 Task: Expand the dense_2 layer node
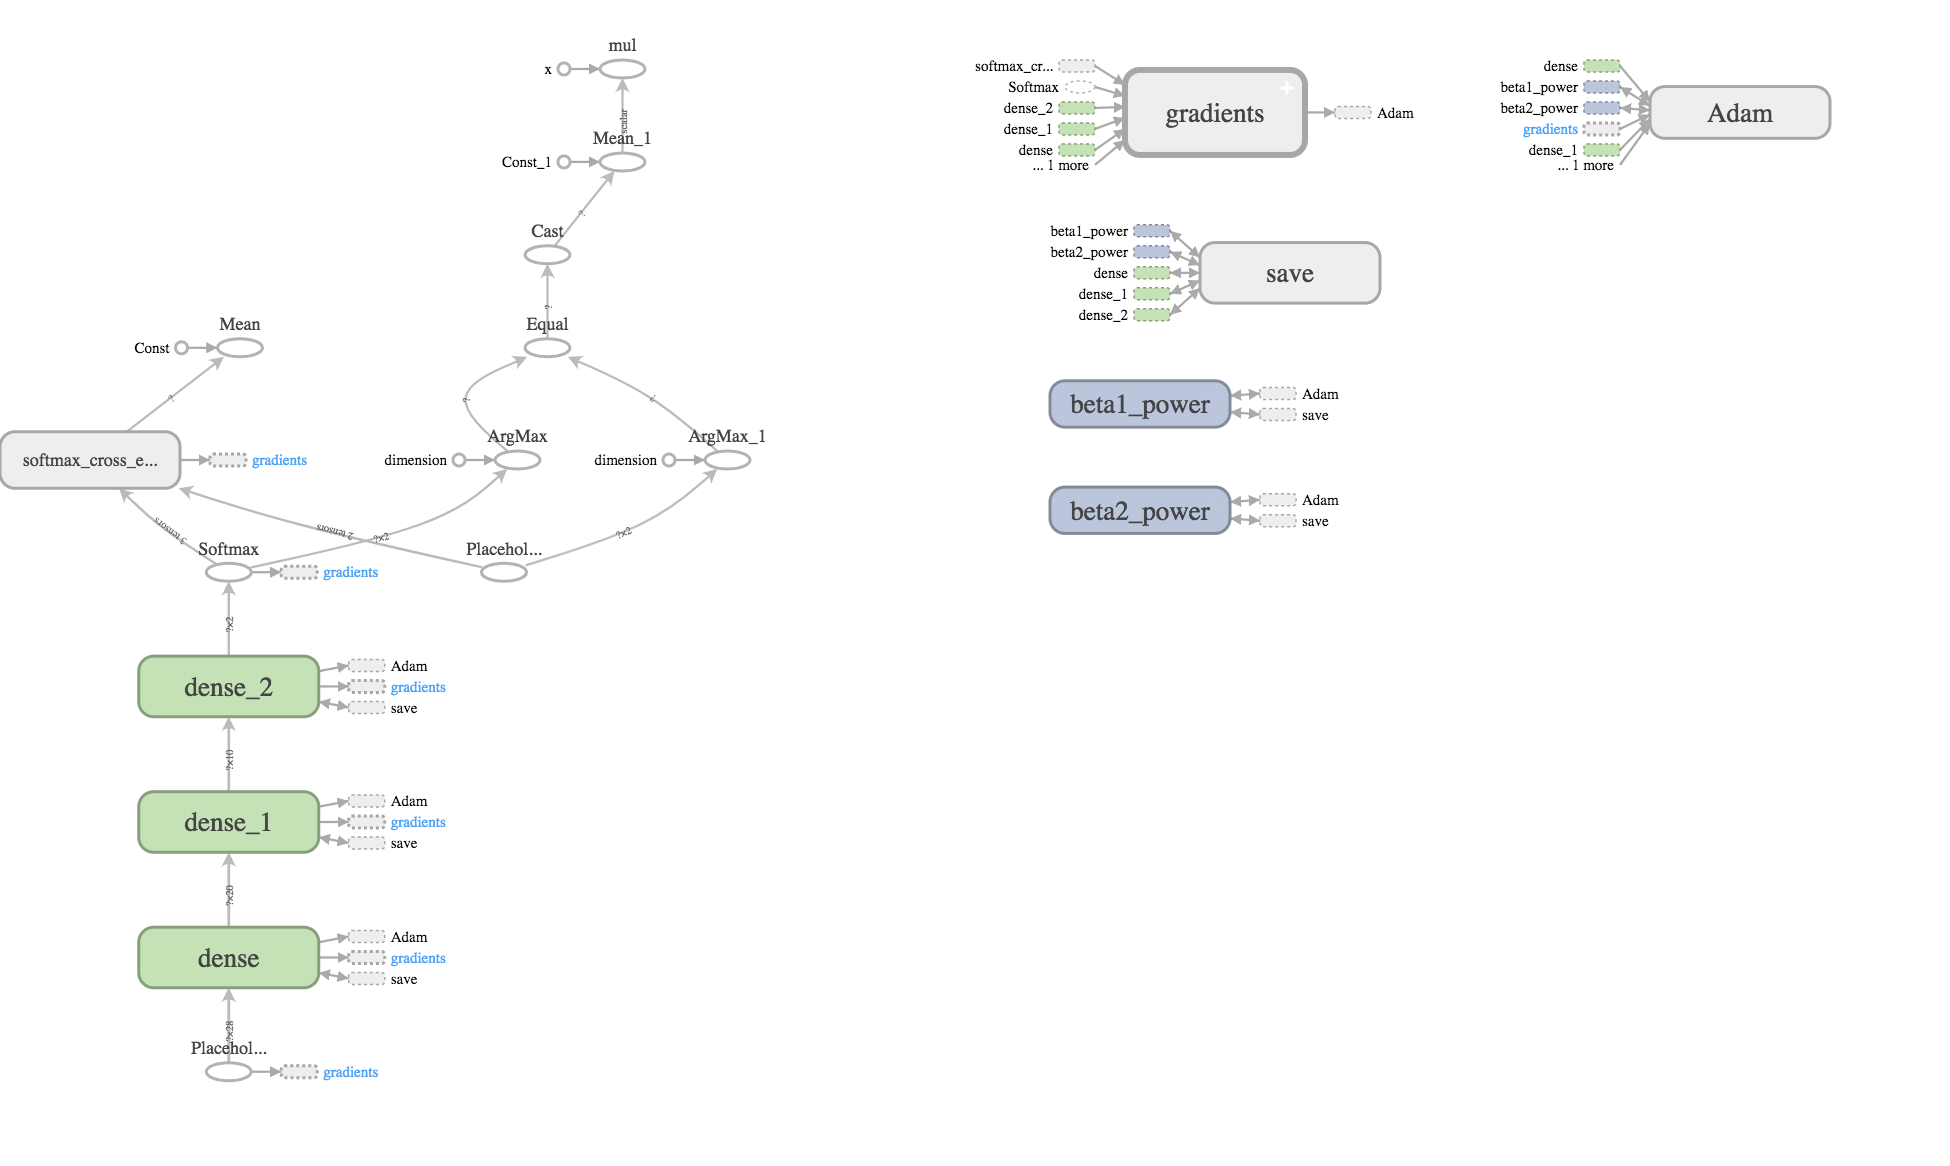[228, 687]
